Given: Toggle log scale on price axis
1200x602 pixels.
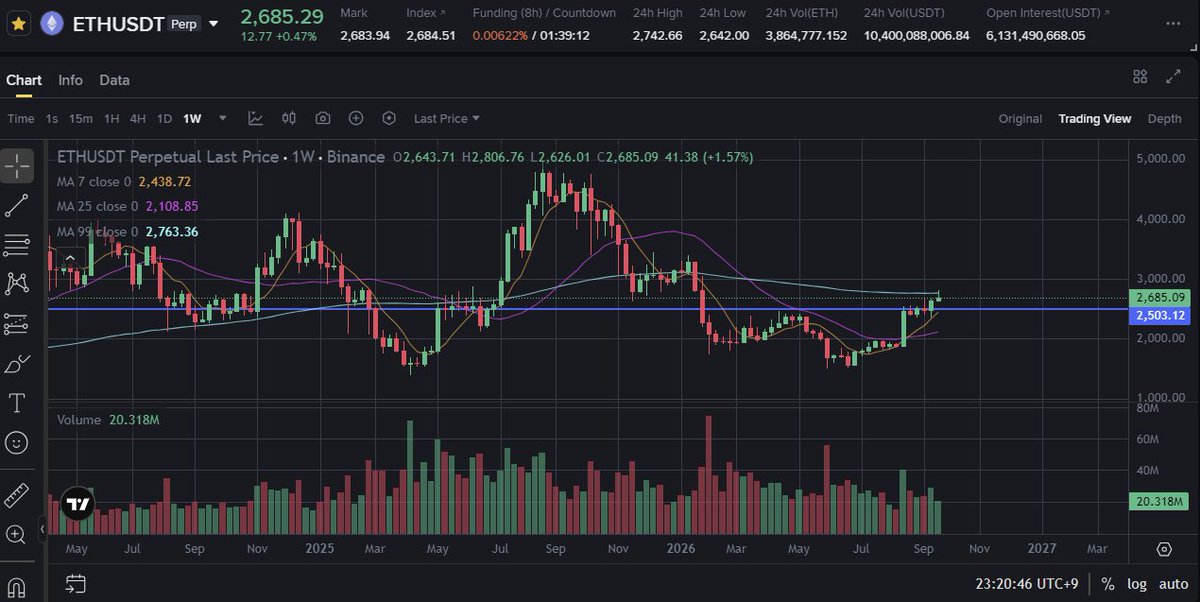Looking at the screenshot, I should click(x=1138, y=583).
